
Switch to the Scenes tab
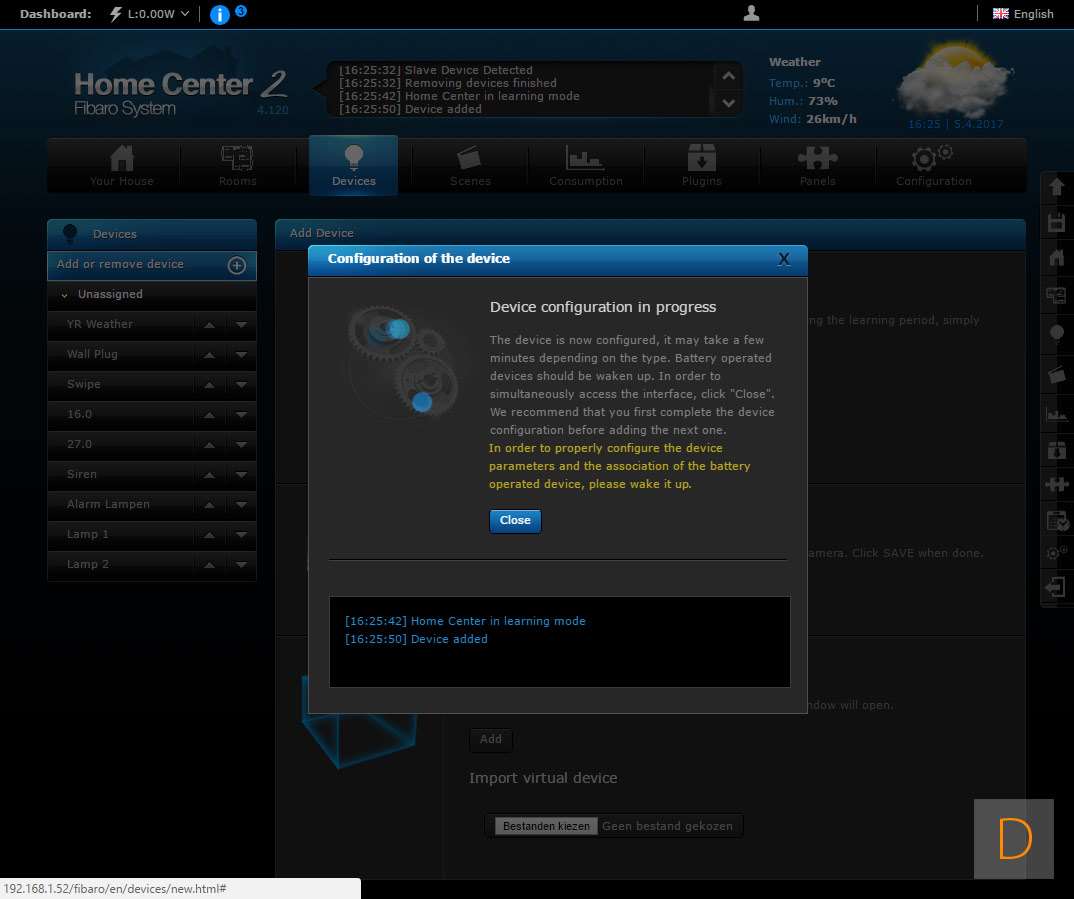tap(470, 166)
